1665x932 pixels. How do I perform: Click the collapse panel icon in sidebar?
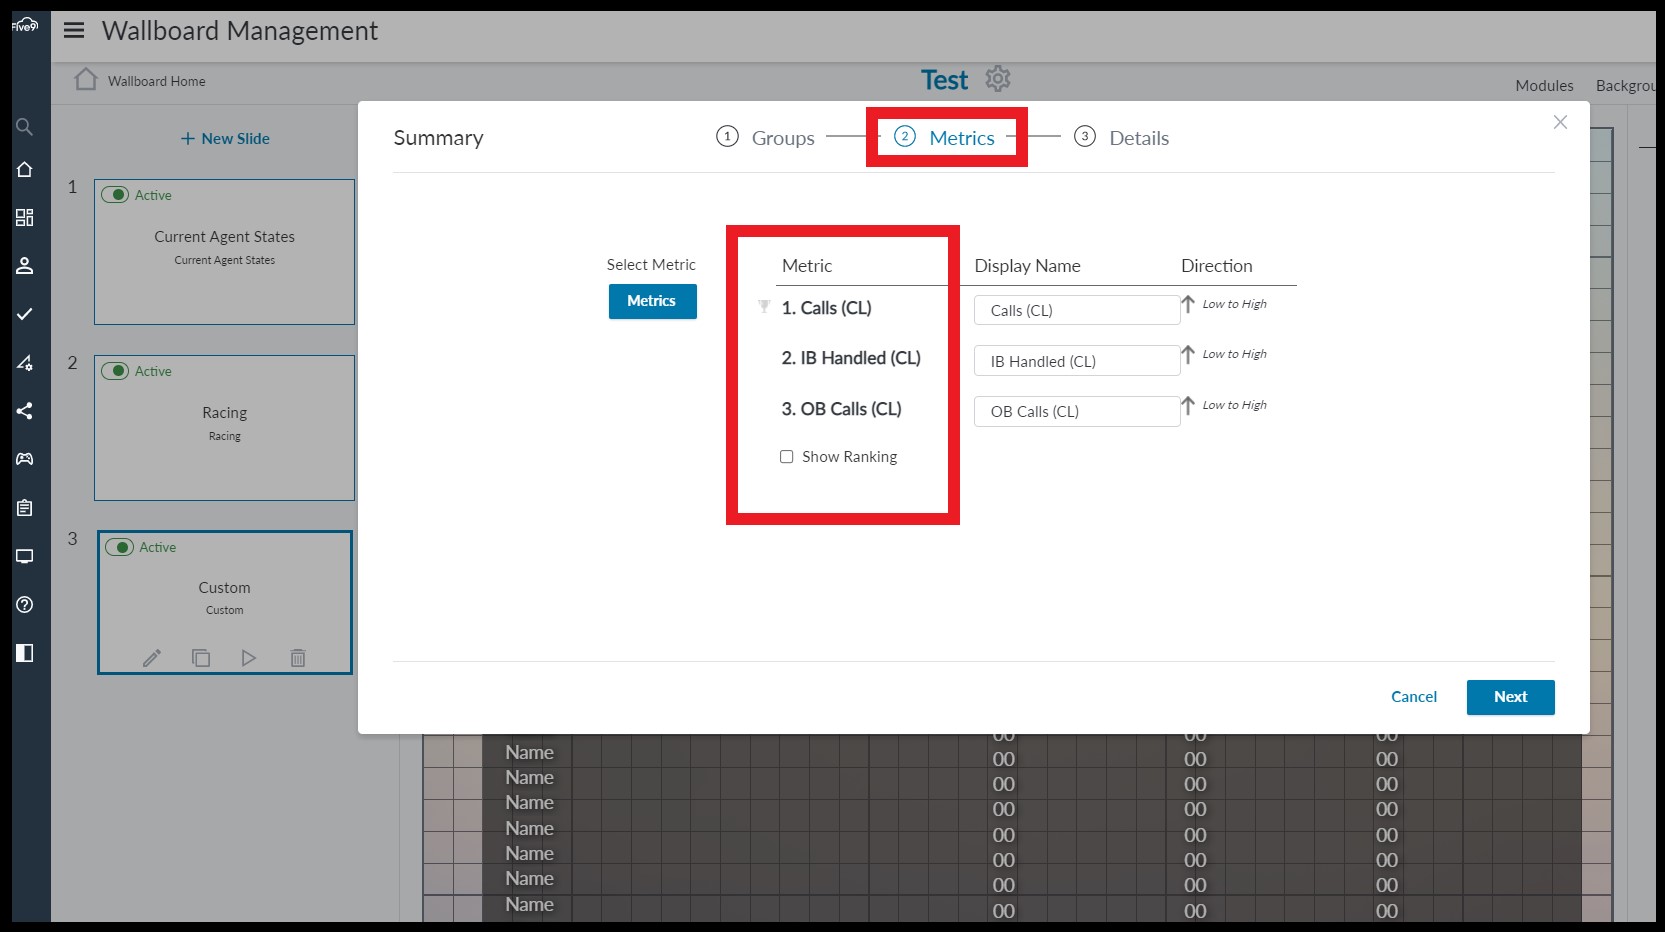tap(25, 653)
